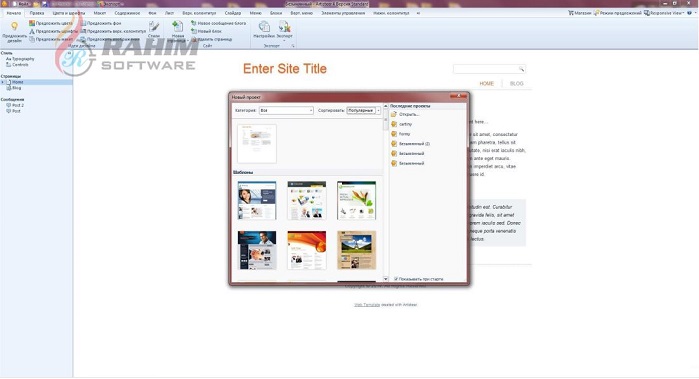Viewport: 699px width, 379px height.
Task: Switch to the Макет ribbon tab
Action: pyautogui.click(x=100, y=13)
